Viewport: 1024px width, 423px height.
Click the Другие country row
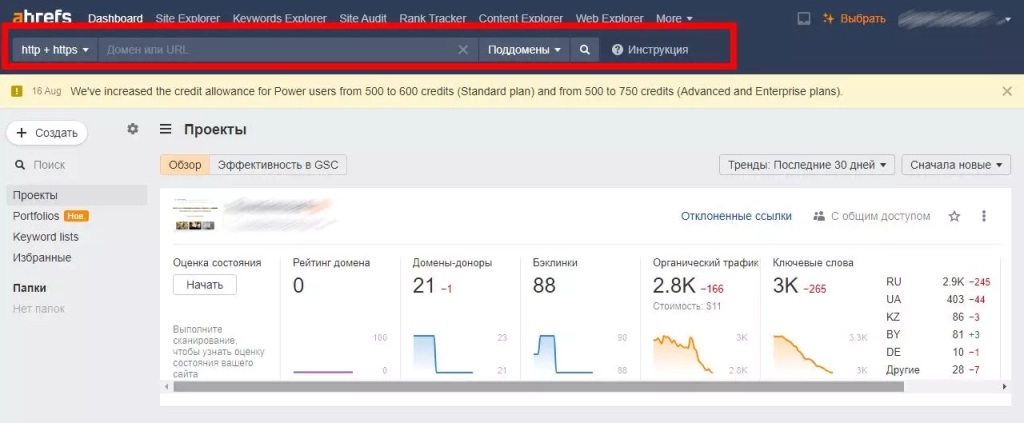click(938, 370)
